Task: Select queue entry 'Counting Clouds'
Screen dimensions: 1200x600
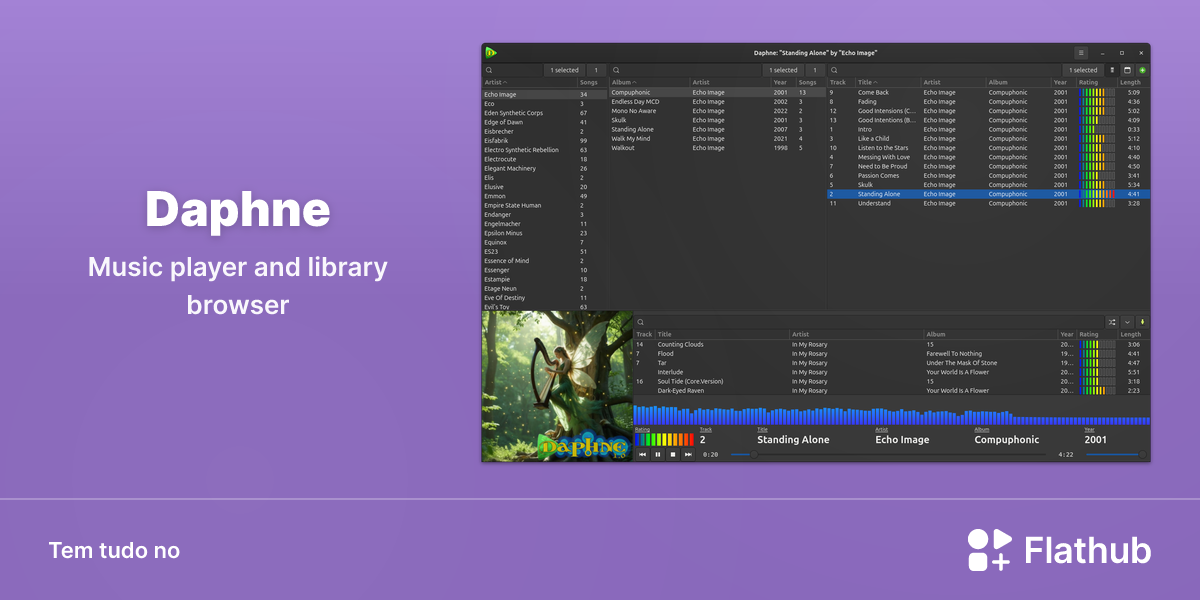Action: [x=891, y=344]
